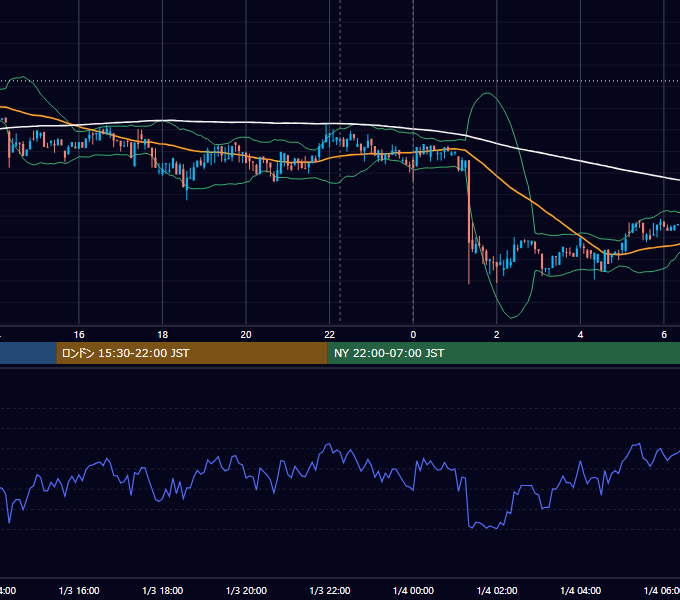Click the 4 hour label on price chart axis
Viewport: 680px width, 600px height.
(580, 335)
